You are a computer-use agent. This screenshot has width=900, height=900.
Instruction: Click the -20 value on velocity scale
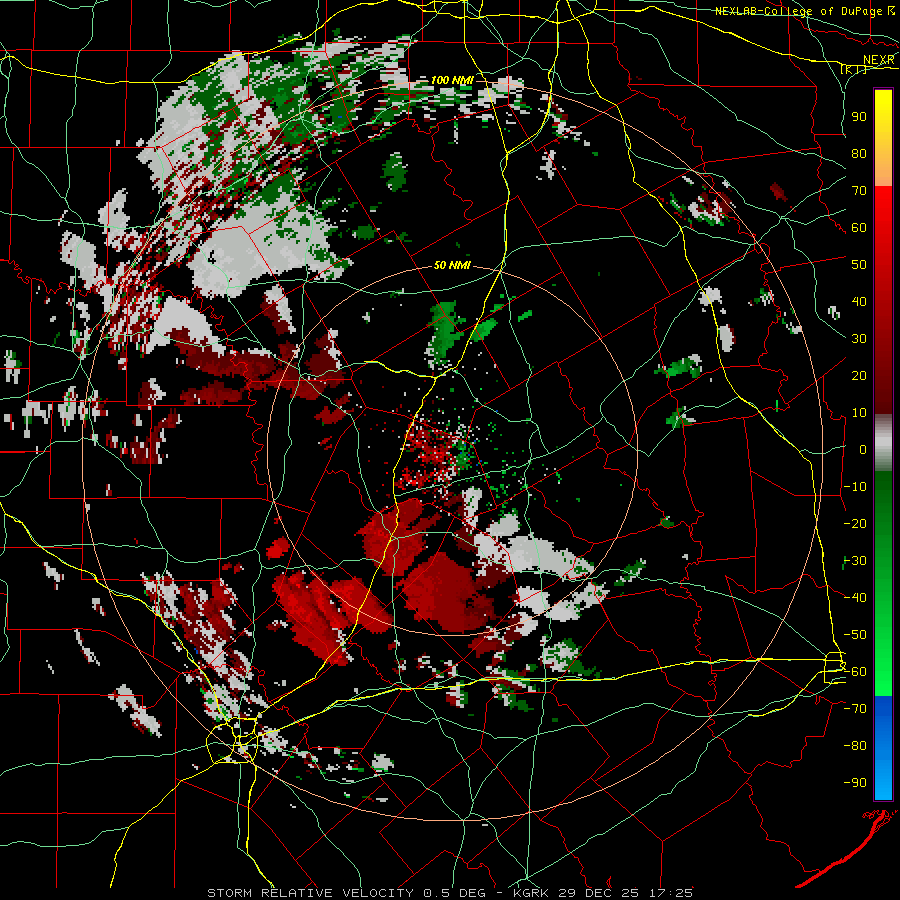(855, 523)
